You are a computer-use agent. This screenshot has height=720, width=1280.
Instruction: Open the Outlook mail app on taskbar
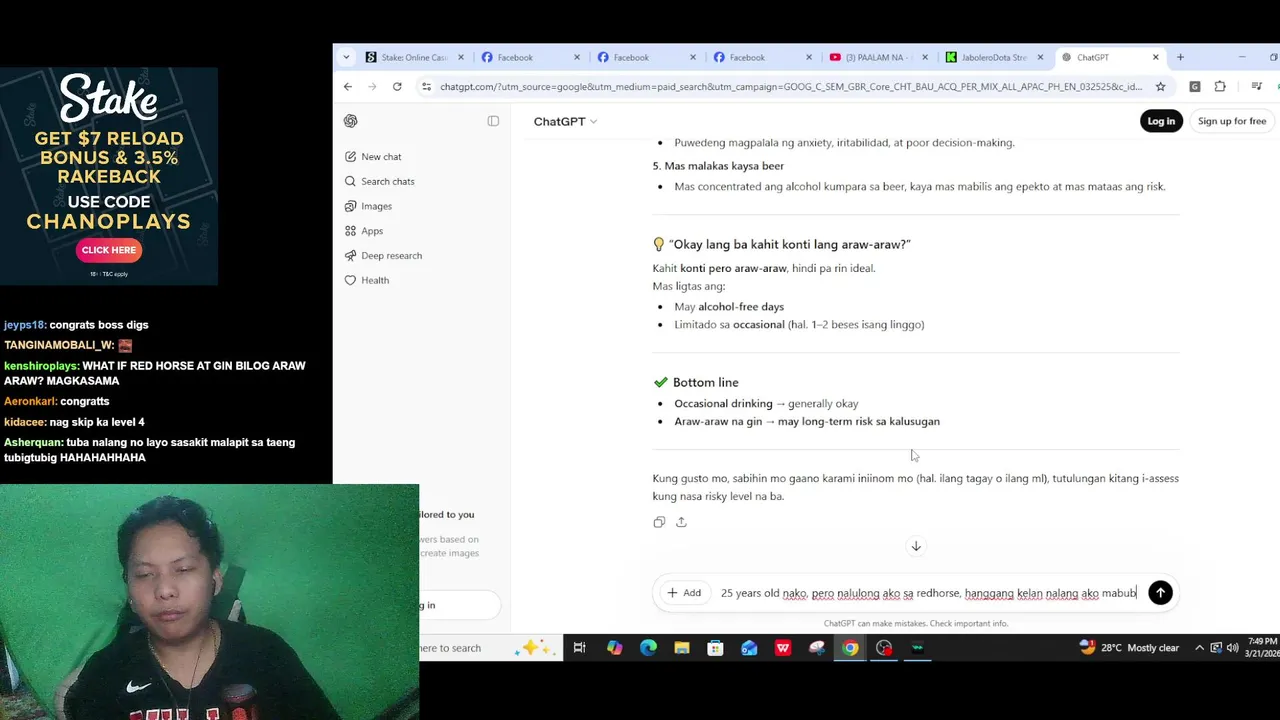(749, 648)
